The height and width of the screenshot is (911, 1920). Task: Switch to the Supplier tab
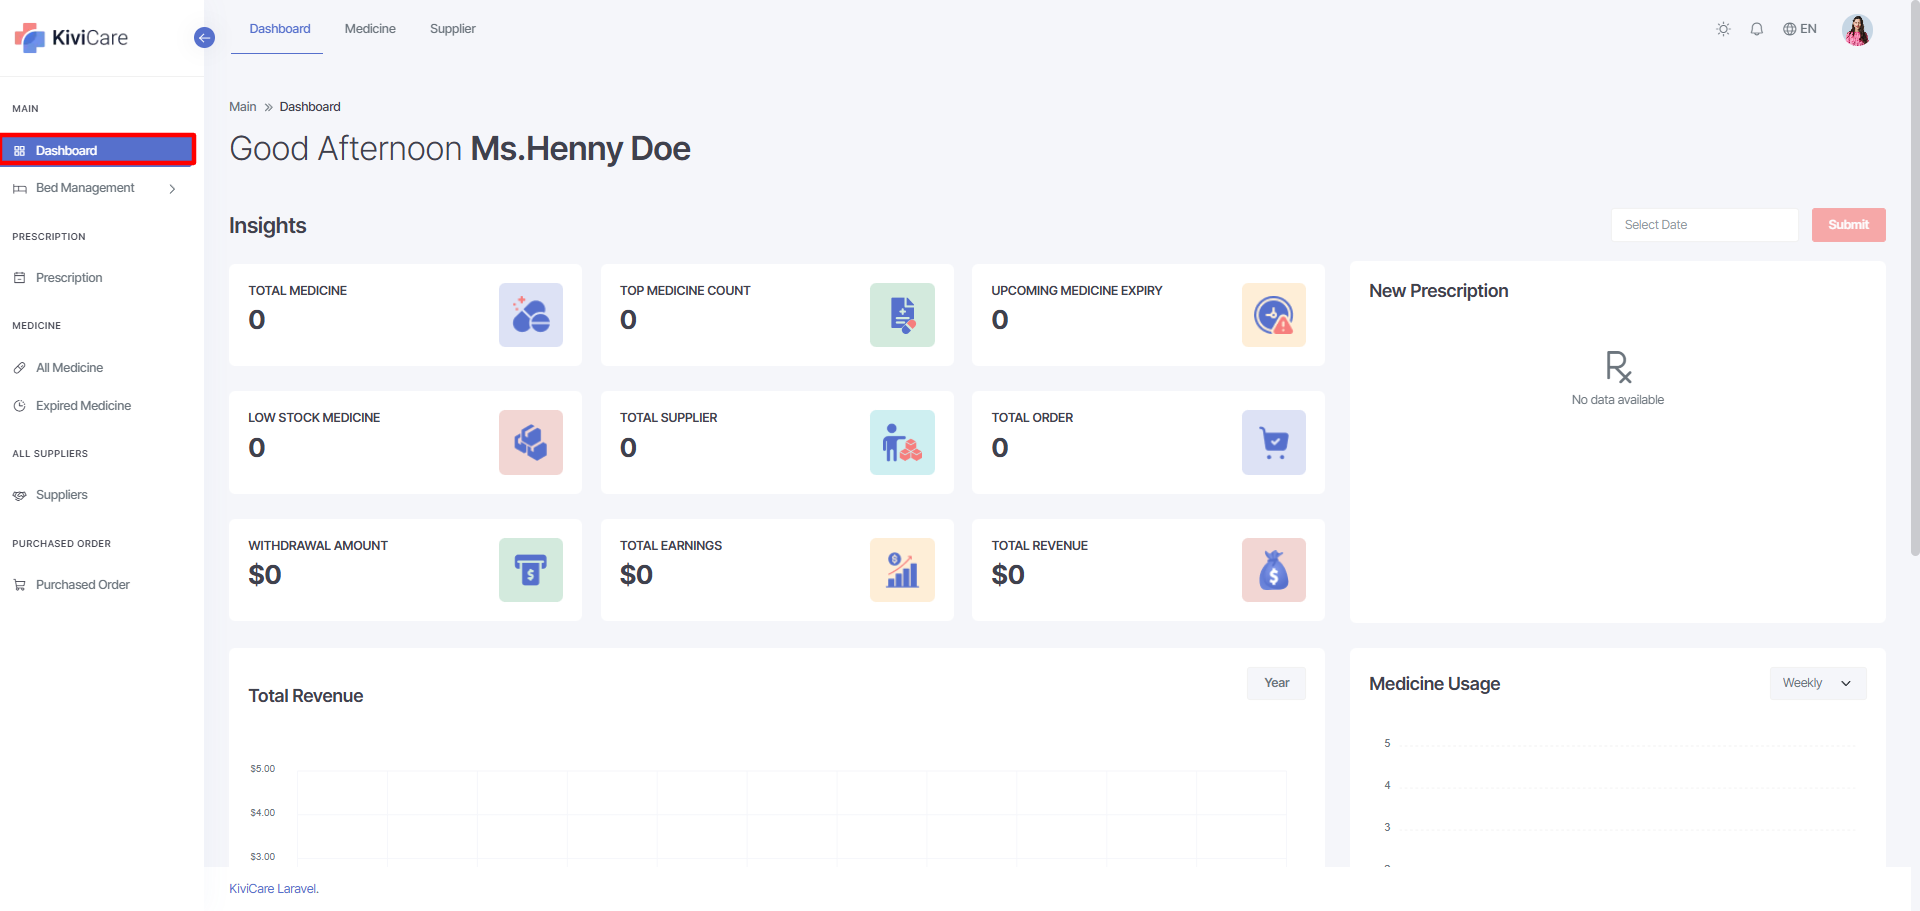tap(452, 29)
